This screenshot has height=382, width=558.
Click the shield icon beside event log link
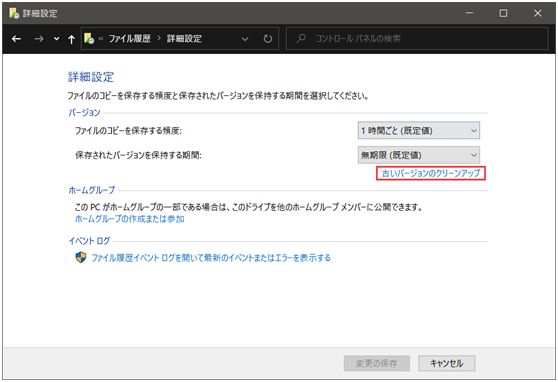click(81, 257)
